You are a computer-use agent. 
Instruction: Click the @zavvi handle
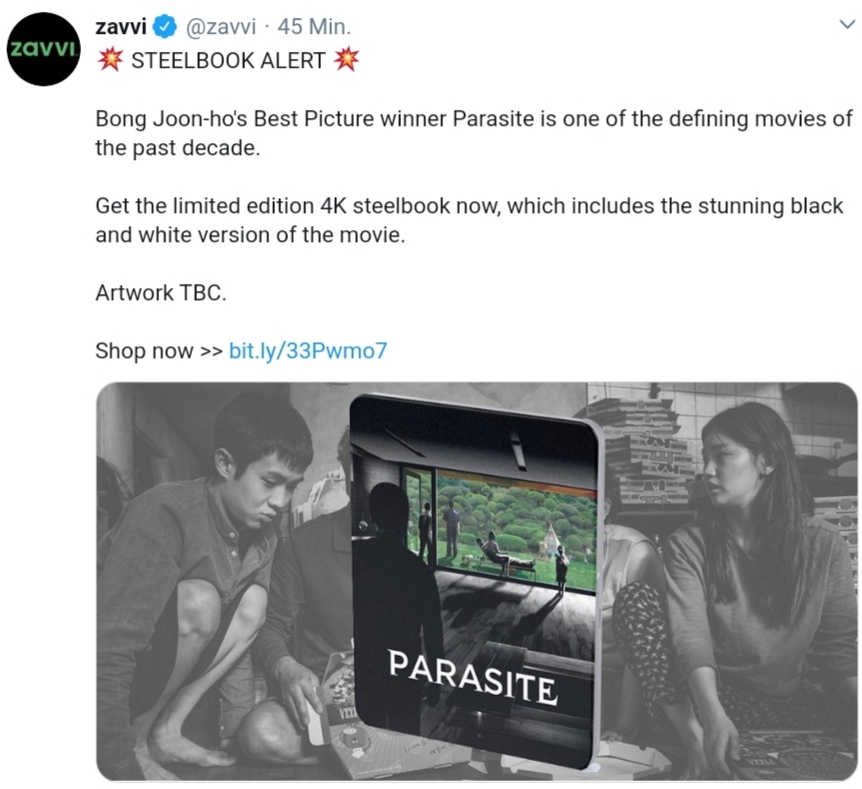coord(221,26)
